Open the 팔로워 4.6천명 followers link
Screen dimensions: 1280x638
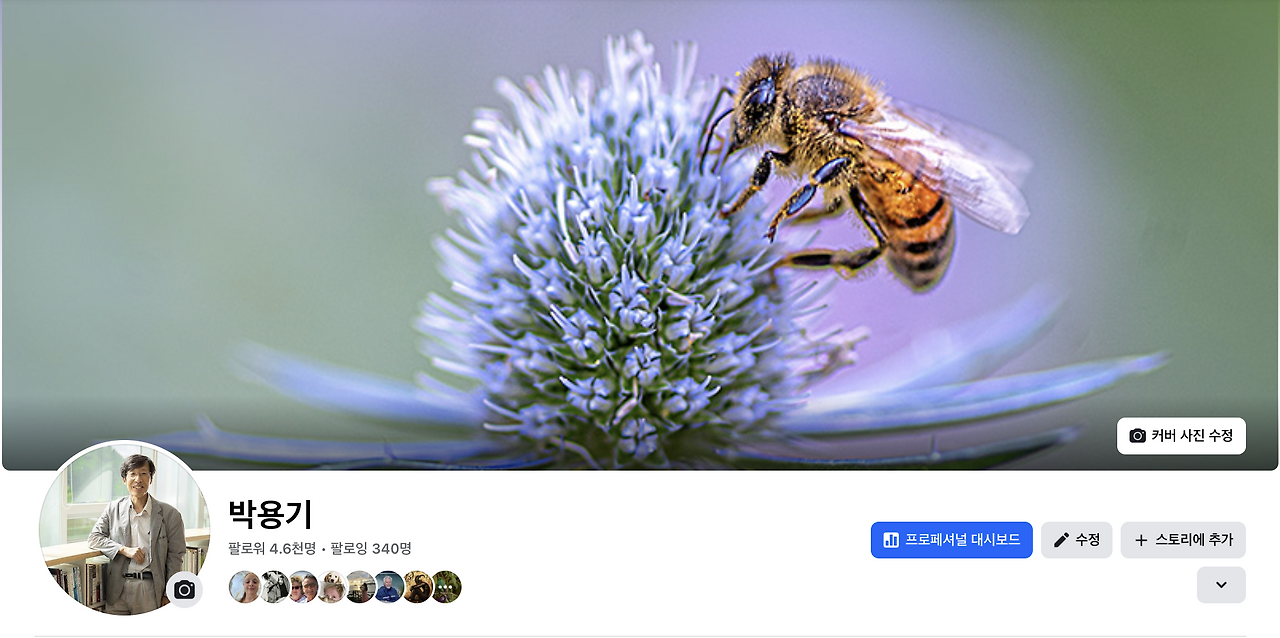[x=272, y=549]
